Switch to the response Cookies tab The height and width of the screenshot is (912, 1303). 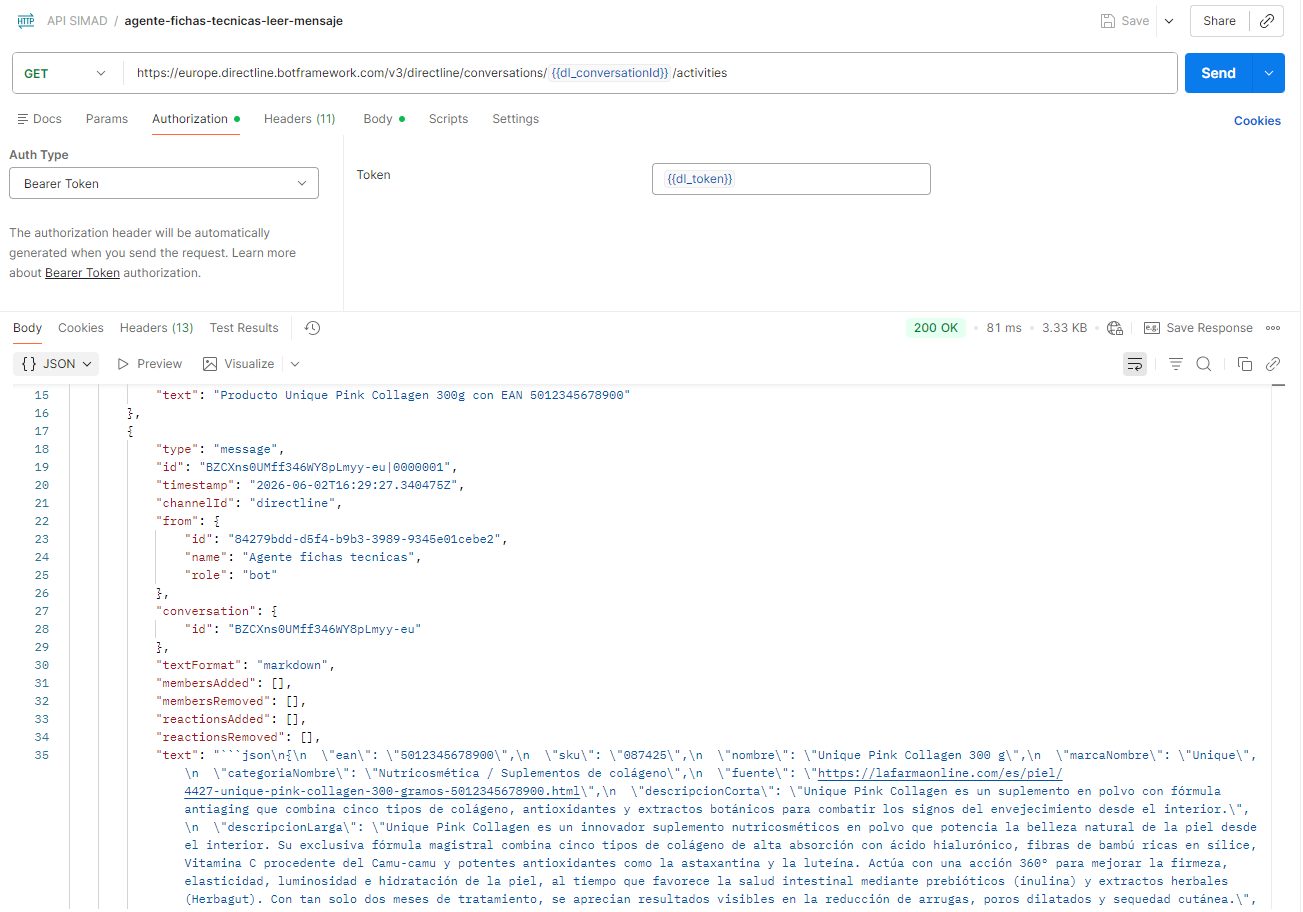coord(81,328)
